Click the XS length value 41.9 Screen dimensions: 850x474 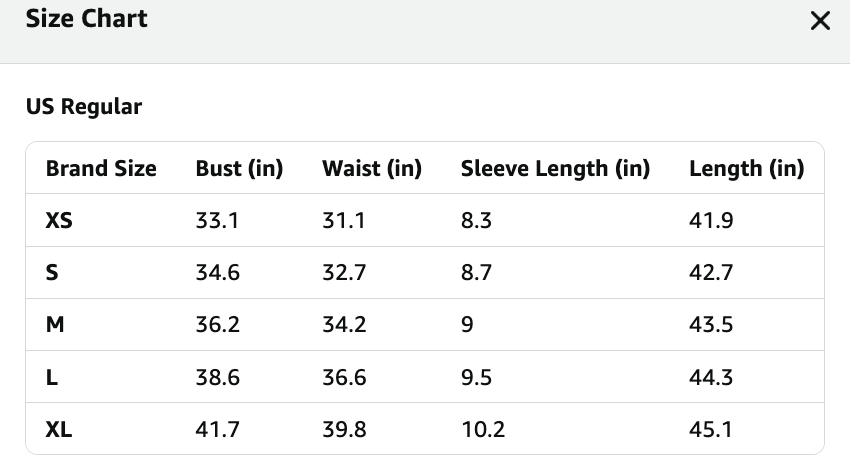pos(711,220)
